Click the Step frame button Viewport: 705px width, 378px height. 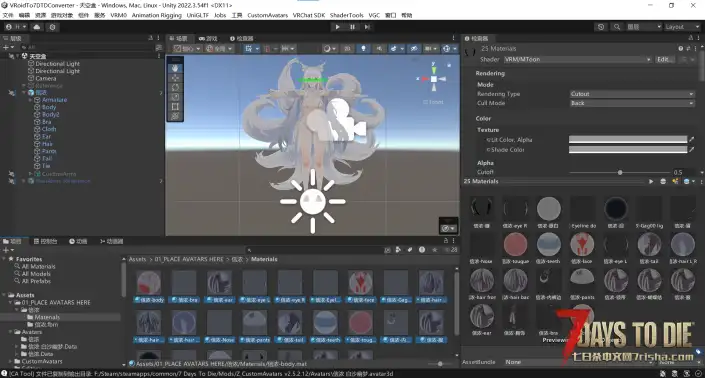pos(367,27)
